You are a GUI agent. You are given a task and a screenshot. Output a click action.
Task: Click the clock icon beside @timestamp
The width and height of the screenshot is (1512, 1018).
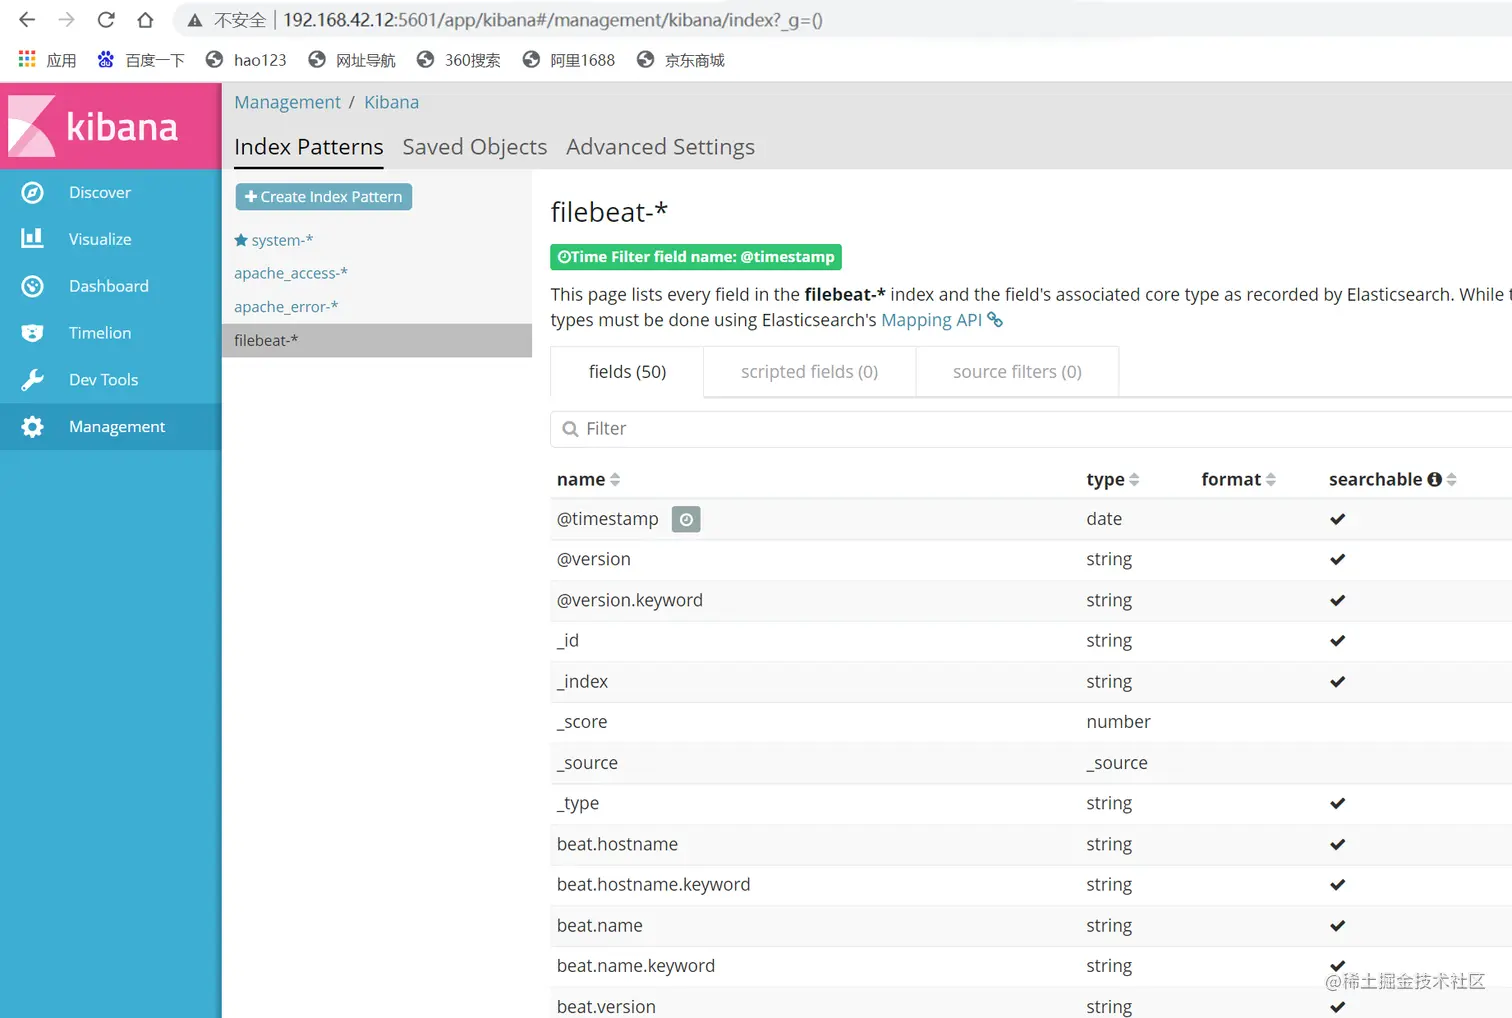(686, 520)
